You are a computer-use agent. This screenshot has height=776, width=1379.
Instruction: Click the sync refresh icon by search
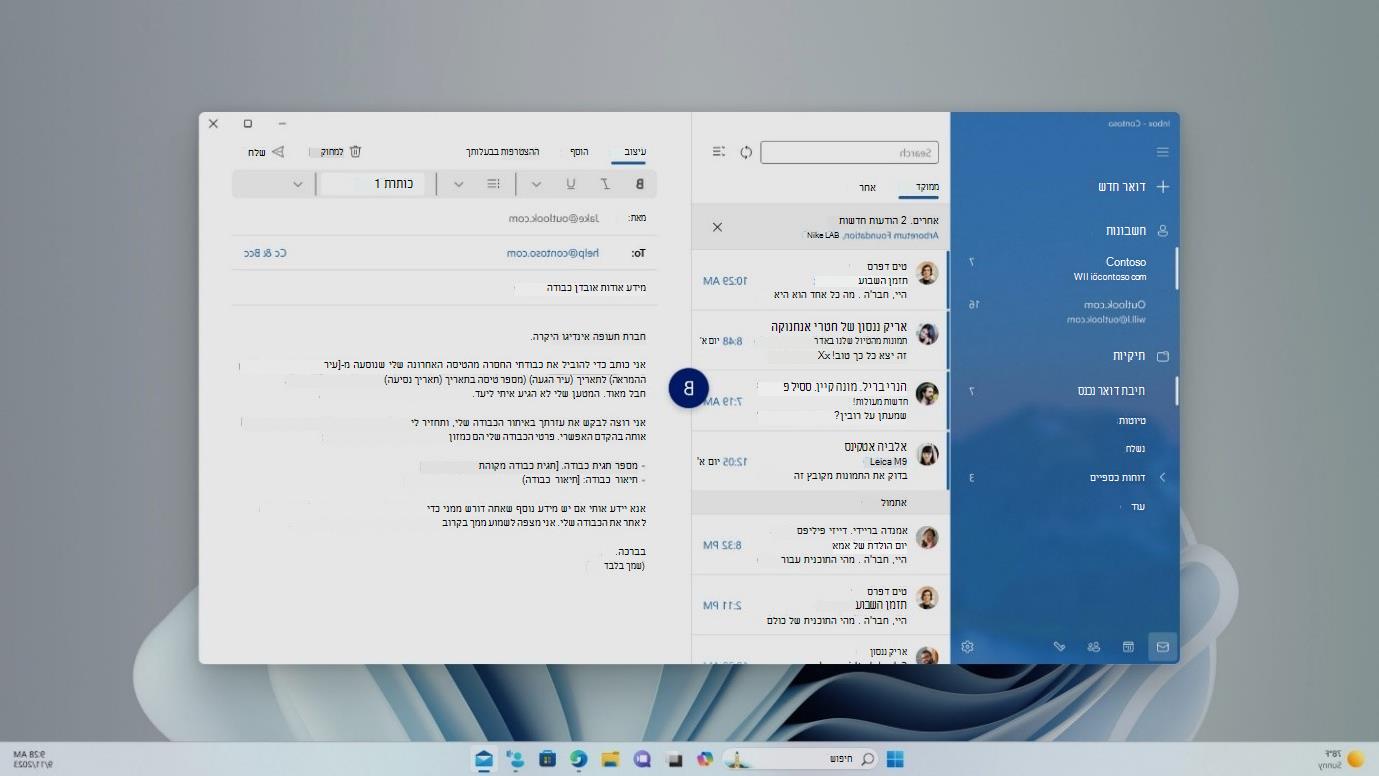click(x=746, y=152)
